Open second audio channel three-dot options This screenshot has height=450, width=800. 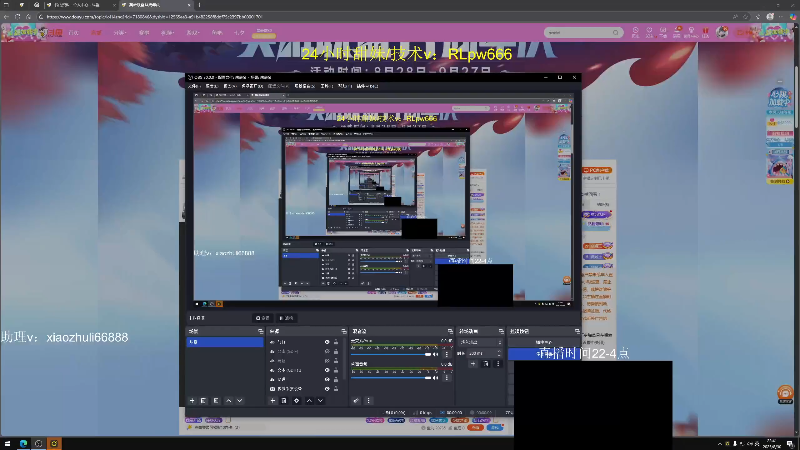click(x=447, y=378)
